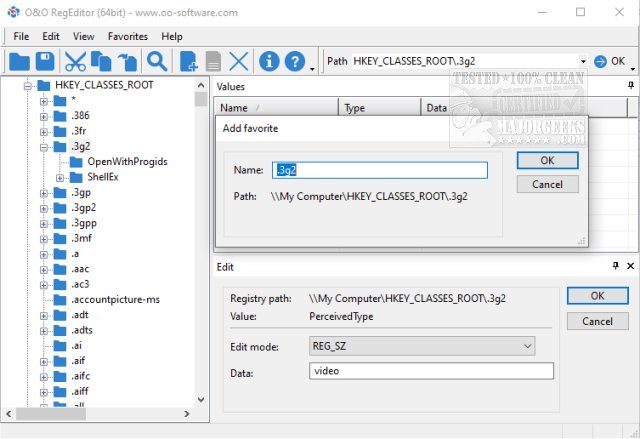640x439 pixels.
Task: Click Cancel in the Edit panel
Action: [x=598, y=321]
